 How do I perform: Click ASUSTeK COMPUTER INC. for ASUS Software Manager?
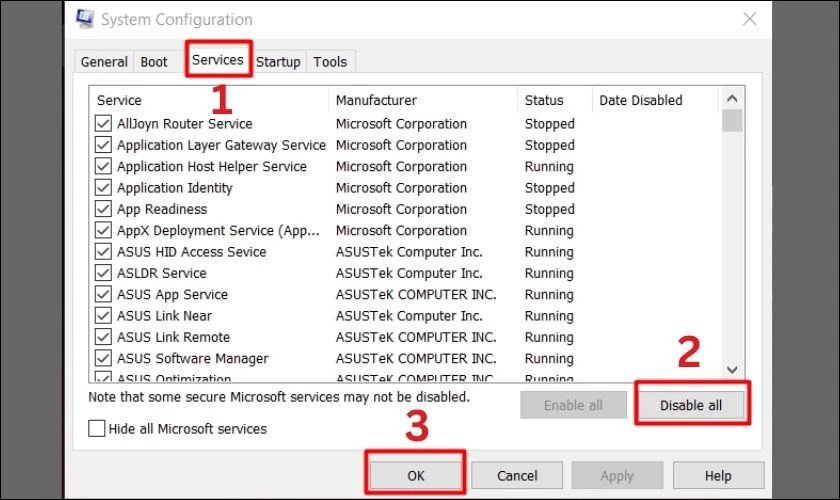[416, 359]
